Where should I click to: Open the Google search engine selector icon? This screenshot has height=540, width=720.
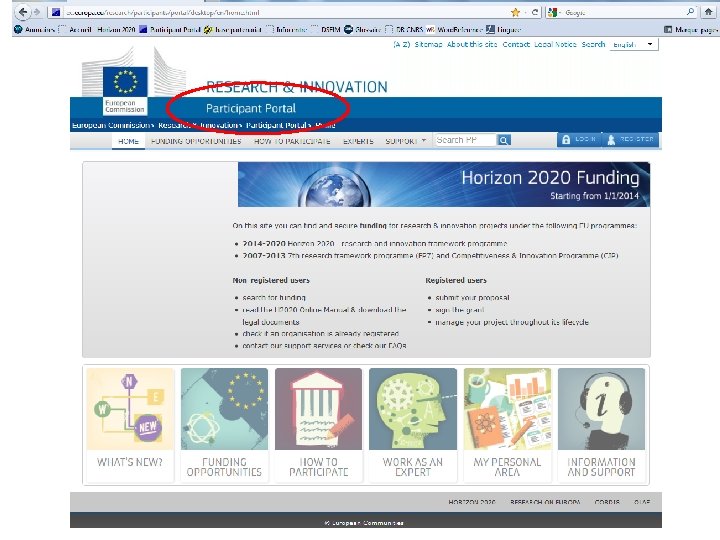(x=553, y=12)
